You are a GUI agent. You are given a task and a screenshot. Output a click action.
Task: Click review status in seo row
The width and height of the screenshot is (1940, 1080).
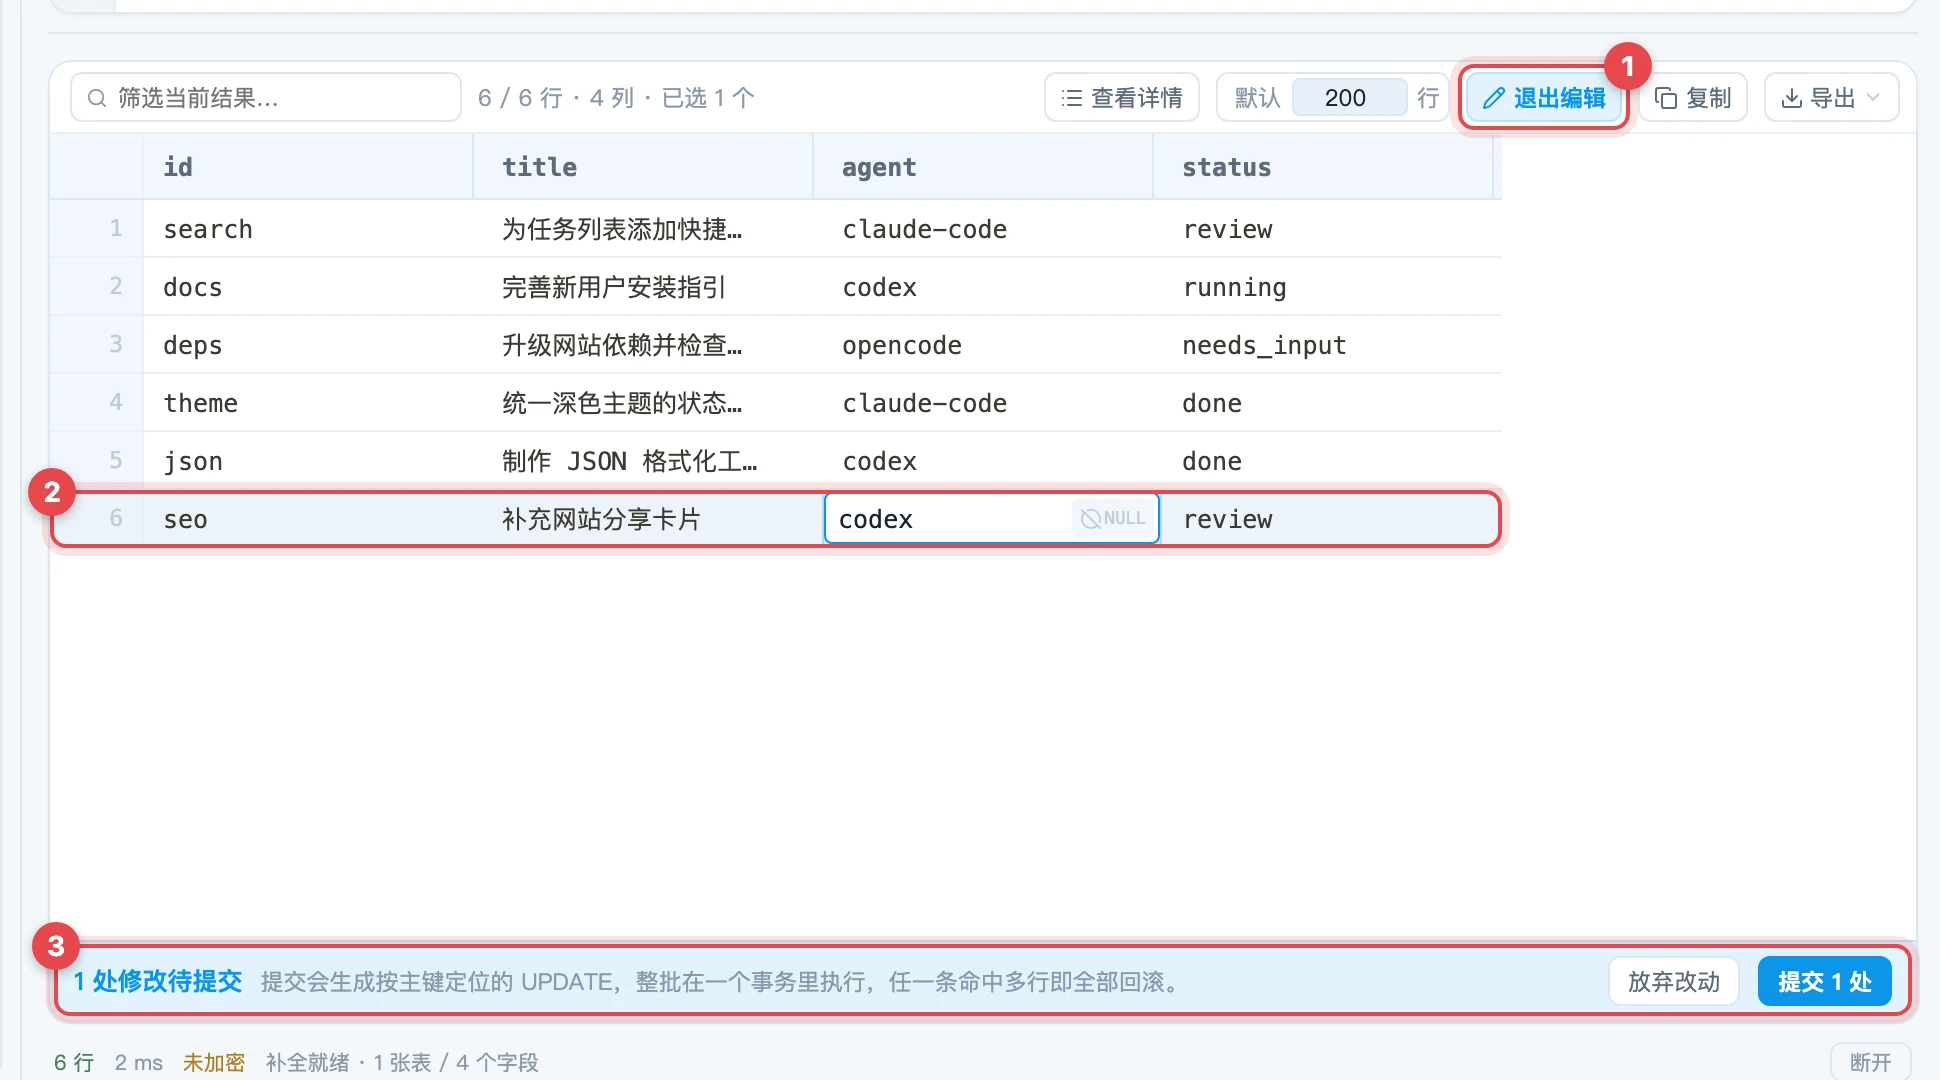(1323, 519)
